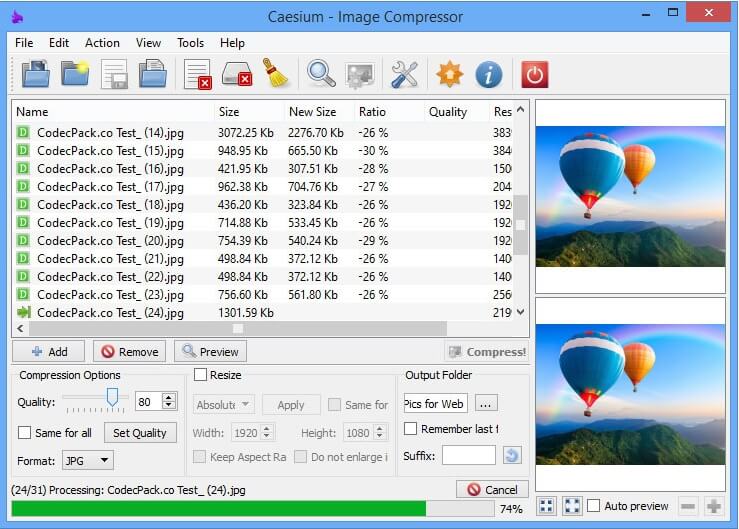Click the done icon of Test_ (14).jpg
Image resolution: width=739 pixels, height=529 pixels.
(x=23, y=132)
